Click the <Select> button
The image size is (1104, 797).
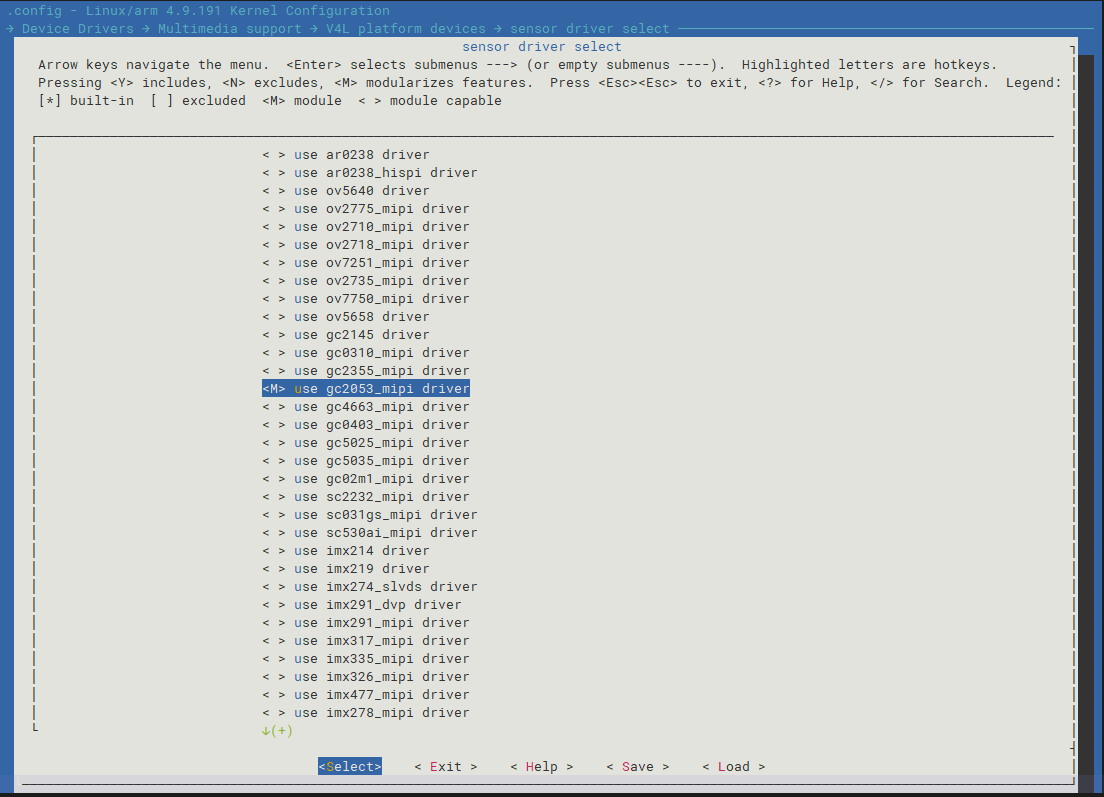350,767
